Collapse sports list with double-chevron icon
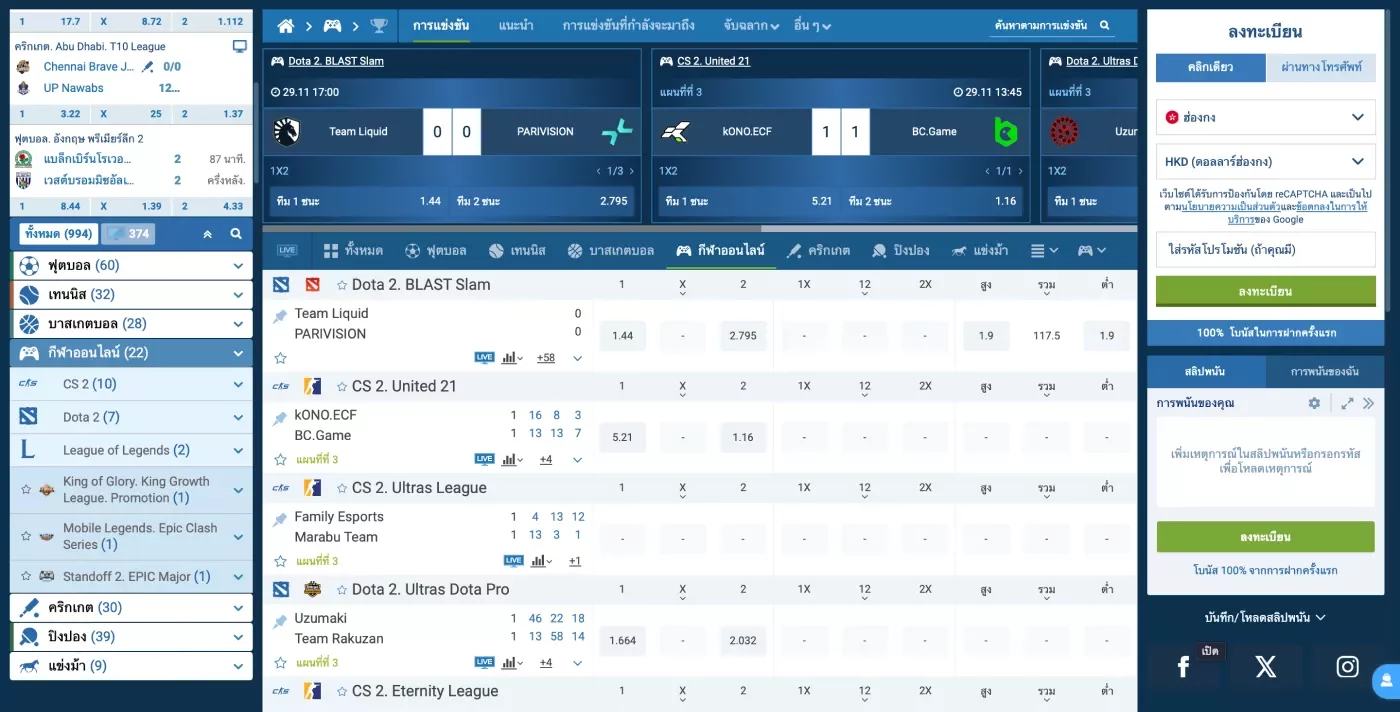The height and width of the screenshot is (712, 1400). (x=208, y=234)
